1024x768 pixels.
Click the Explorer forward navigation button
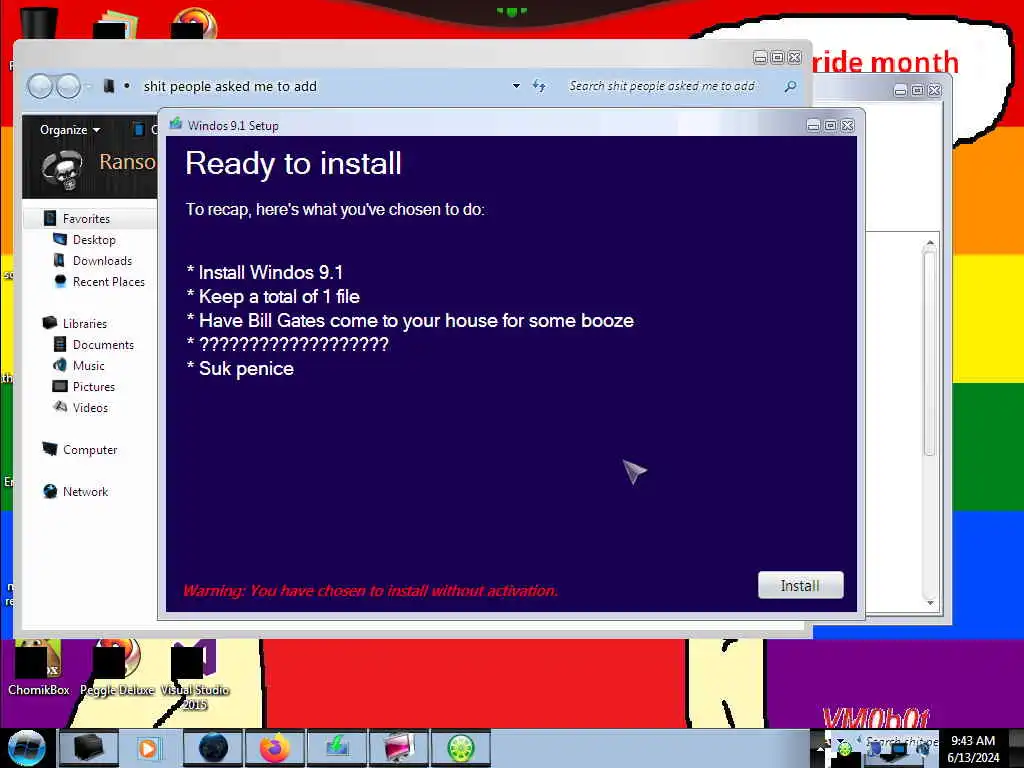(68, 86)
